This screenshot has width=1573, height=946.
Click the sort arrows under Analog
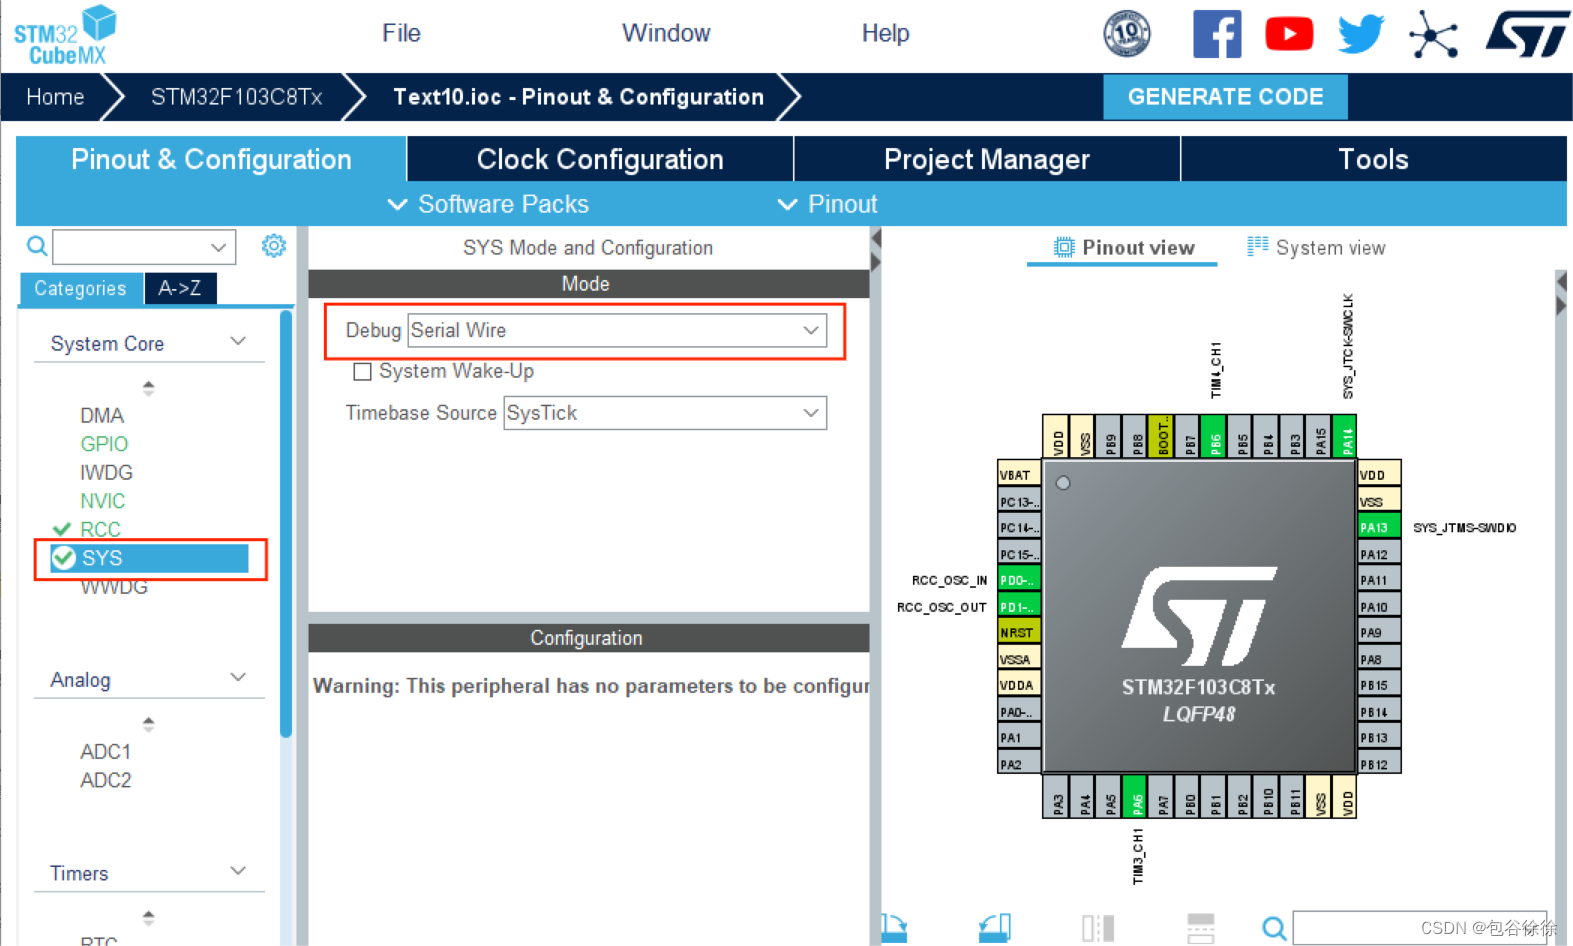[x=149, y=724]
